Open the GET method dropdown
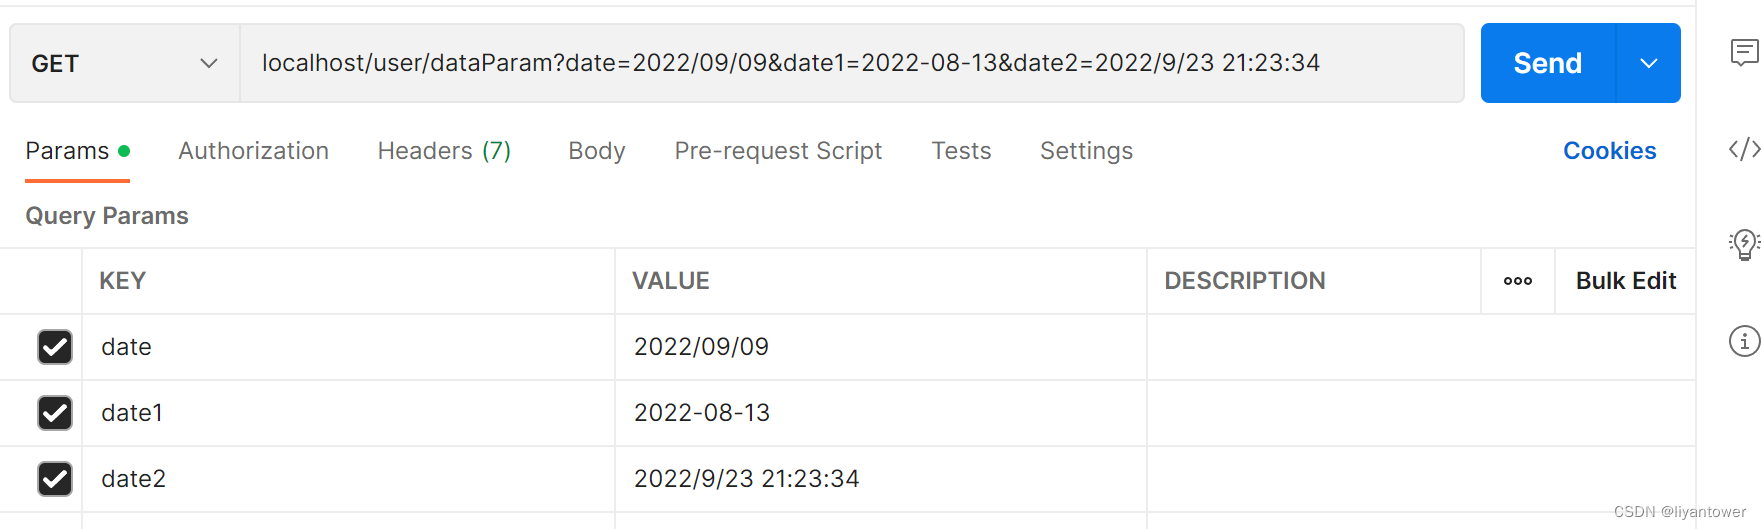The image size is (1762, 529). 125,63
